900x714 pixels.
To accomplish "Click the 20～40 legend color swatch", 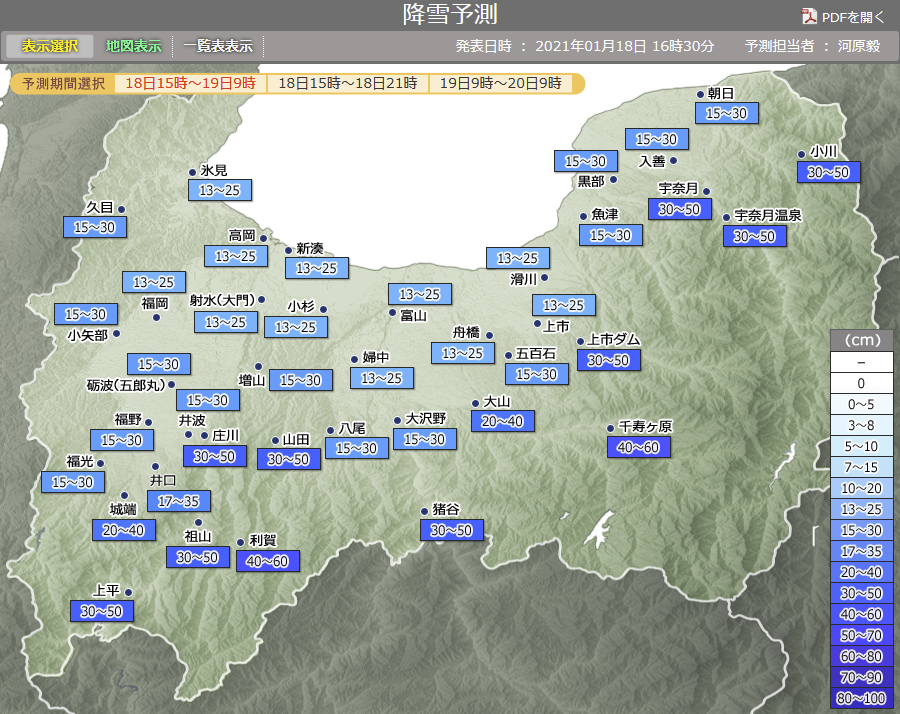I will (x=862, y=572).
